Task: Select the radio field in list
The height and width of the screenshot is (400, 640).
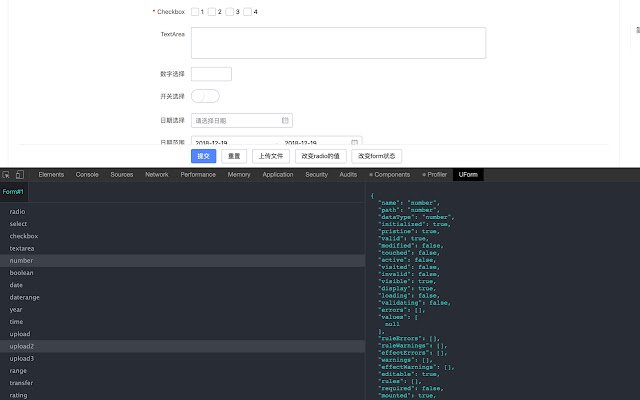Action: tap(182, 211)
